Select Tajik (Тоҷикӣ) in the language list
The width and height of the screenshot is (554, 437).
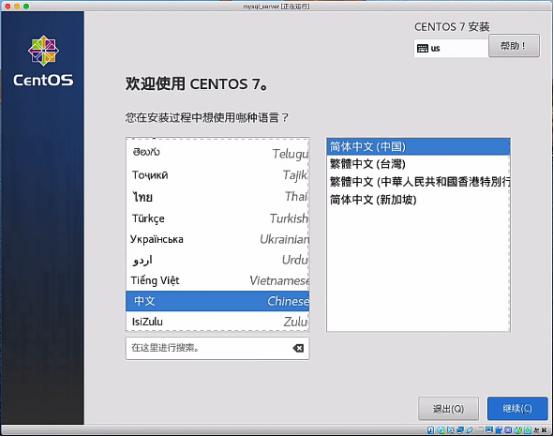pyautogui.click(x=217, y=175)
